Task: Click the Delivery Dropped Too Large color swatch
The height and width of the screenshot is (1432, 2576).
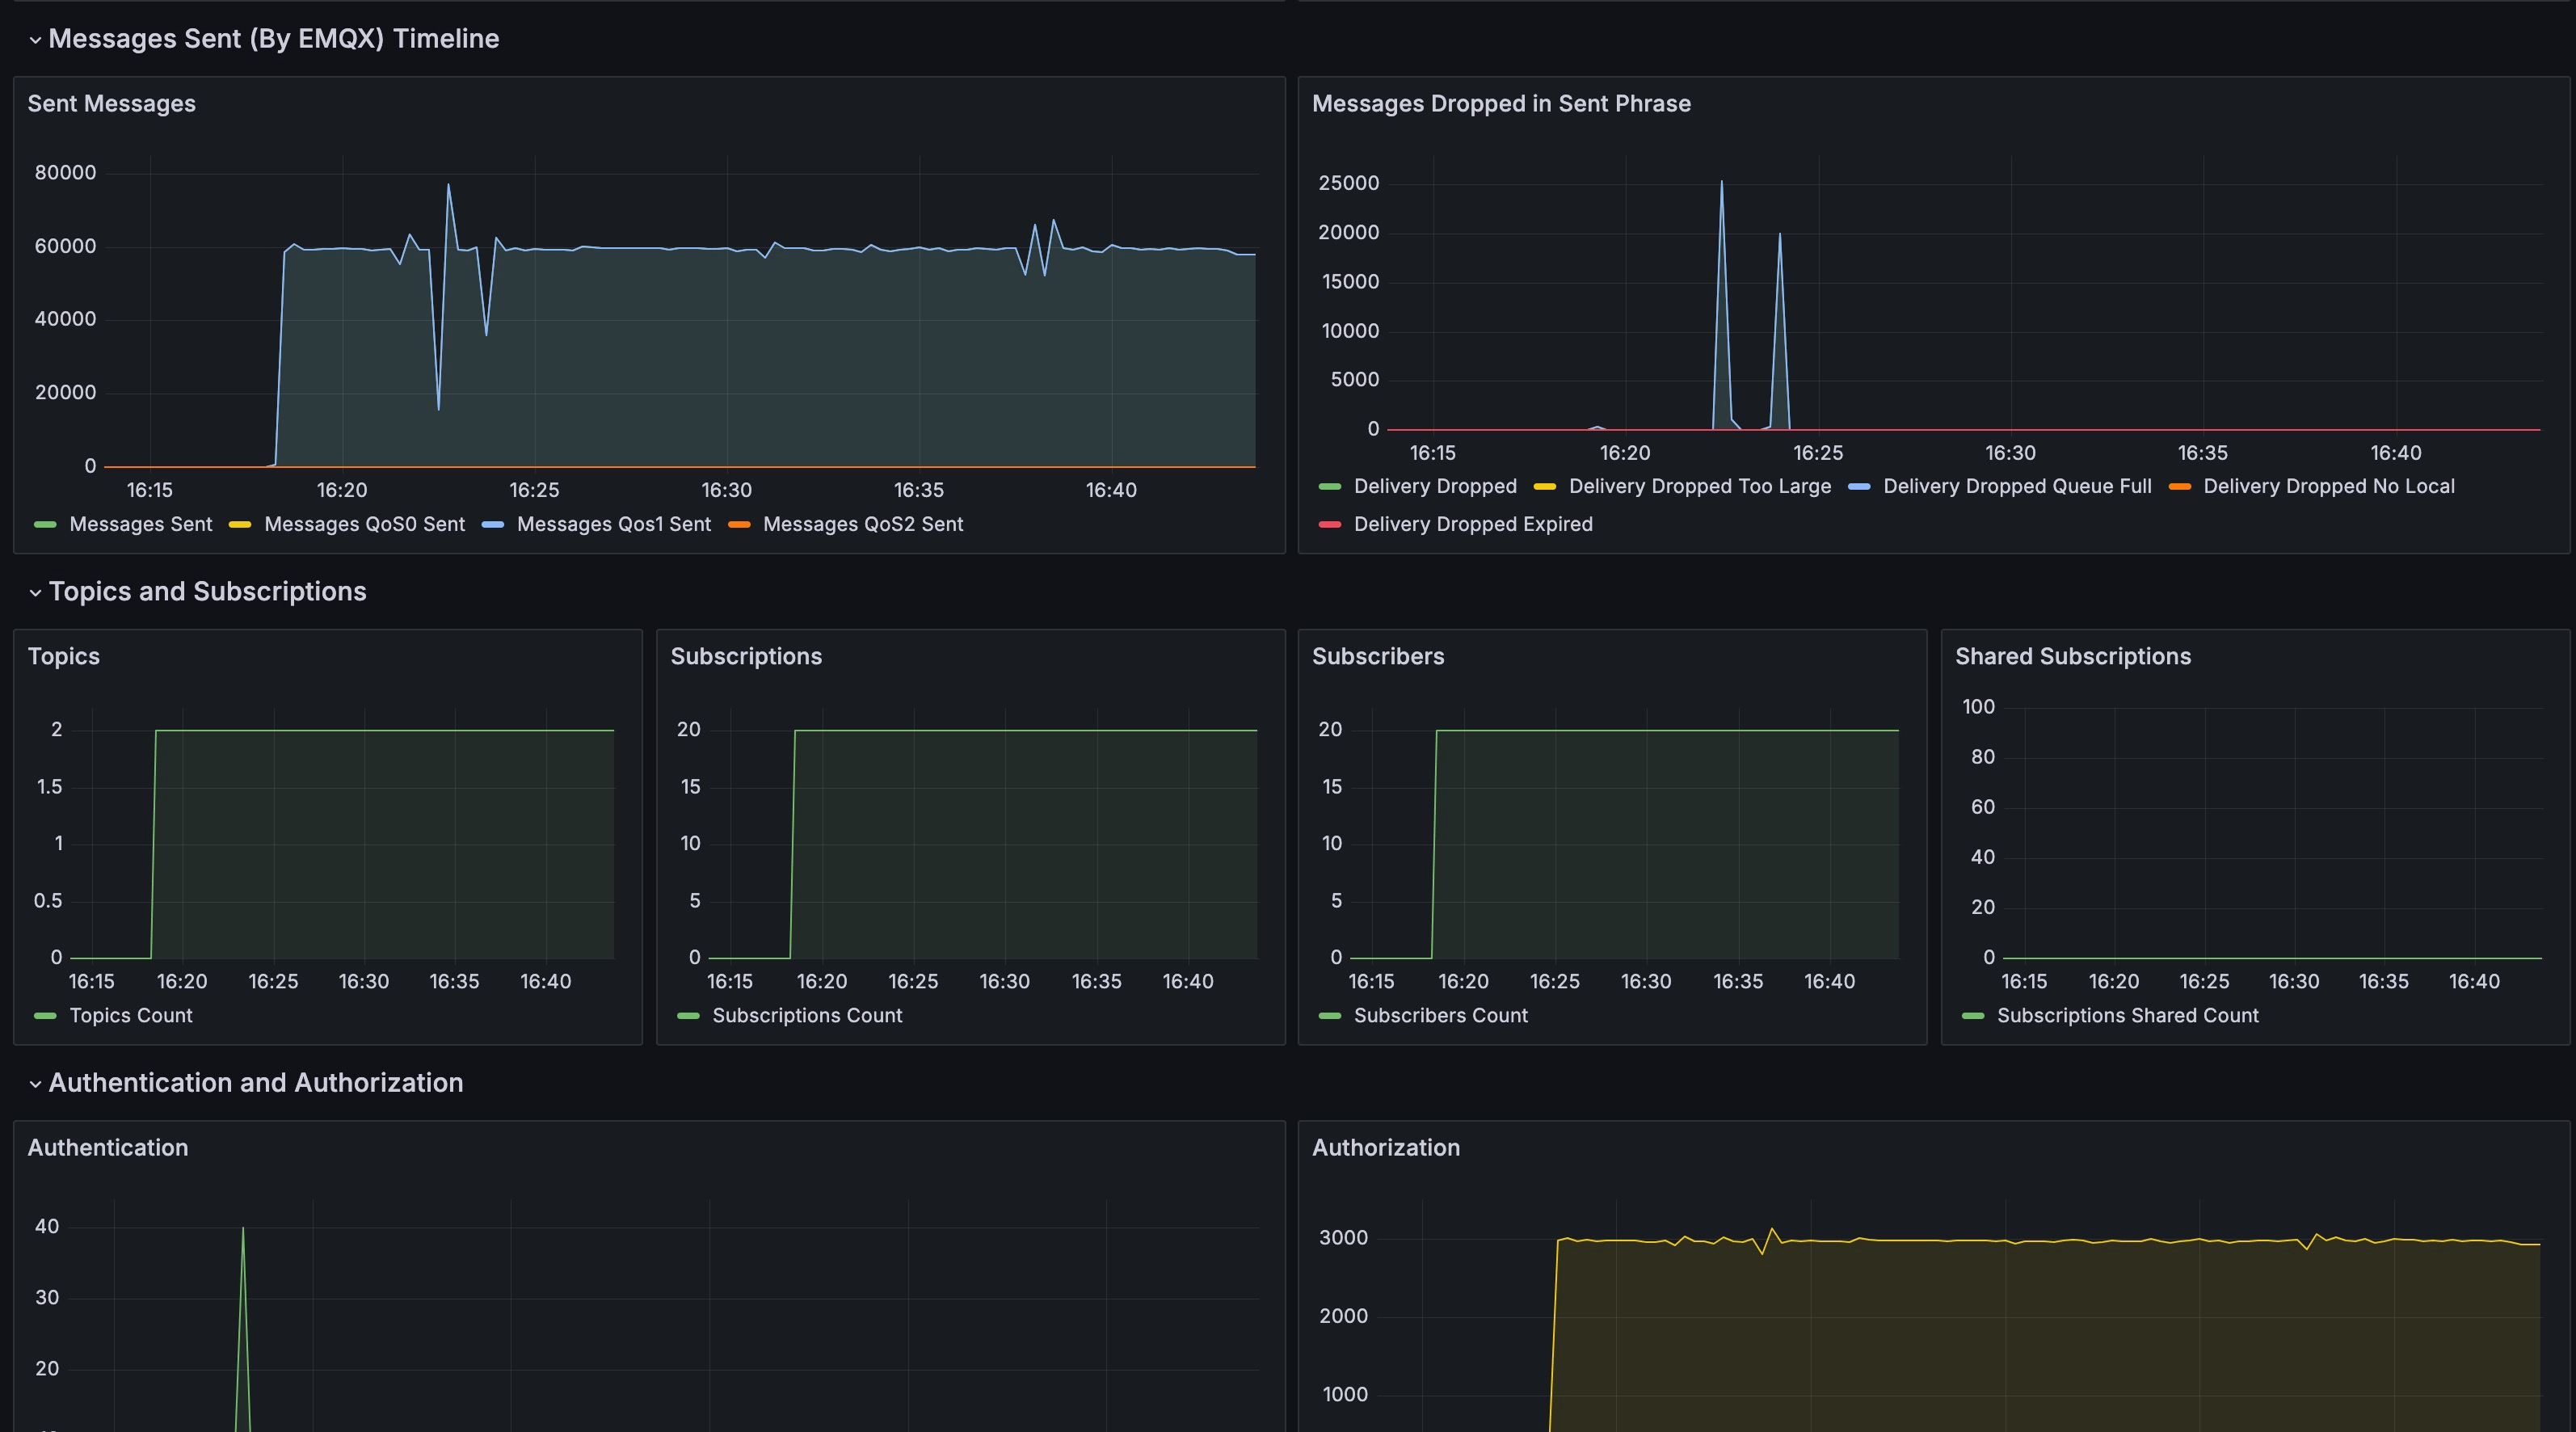Action: click(1545, 486)
